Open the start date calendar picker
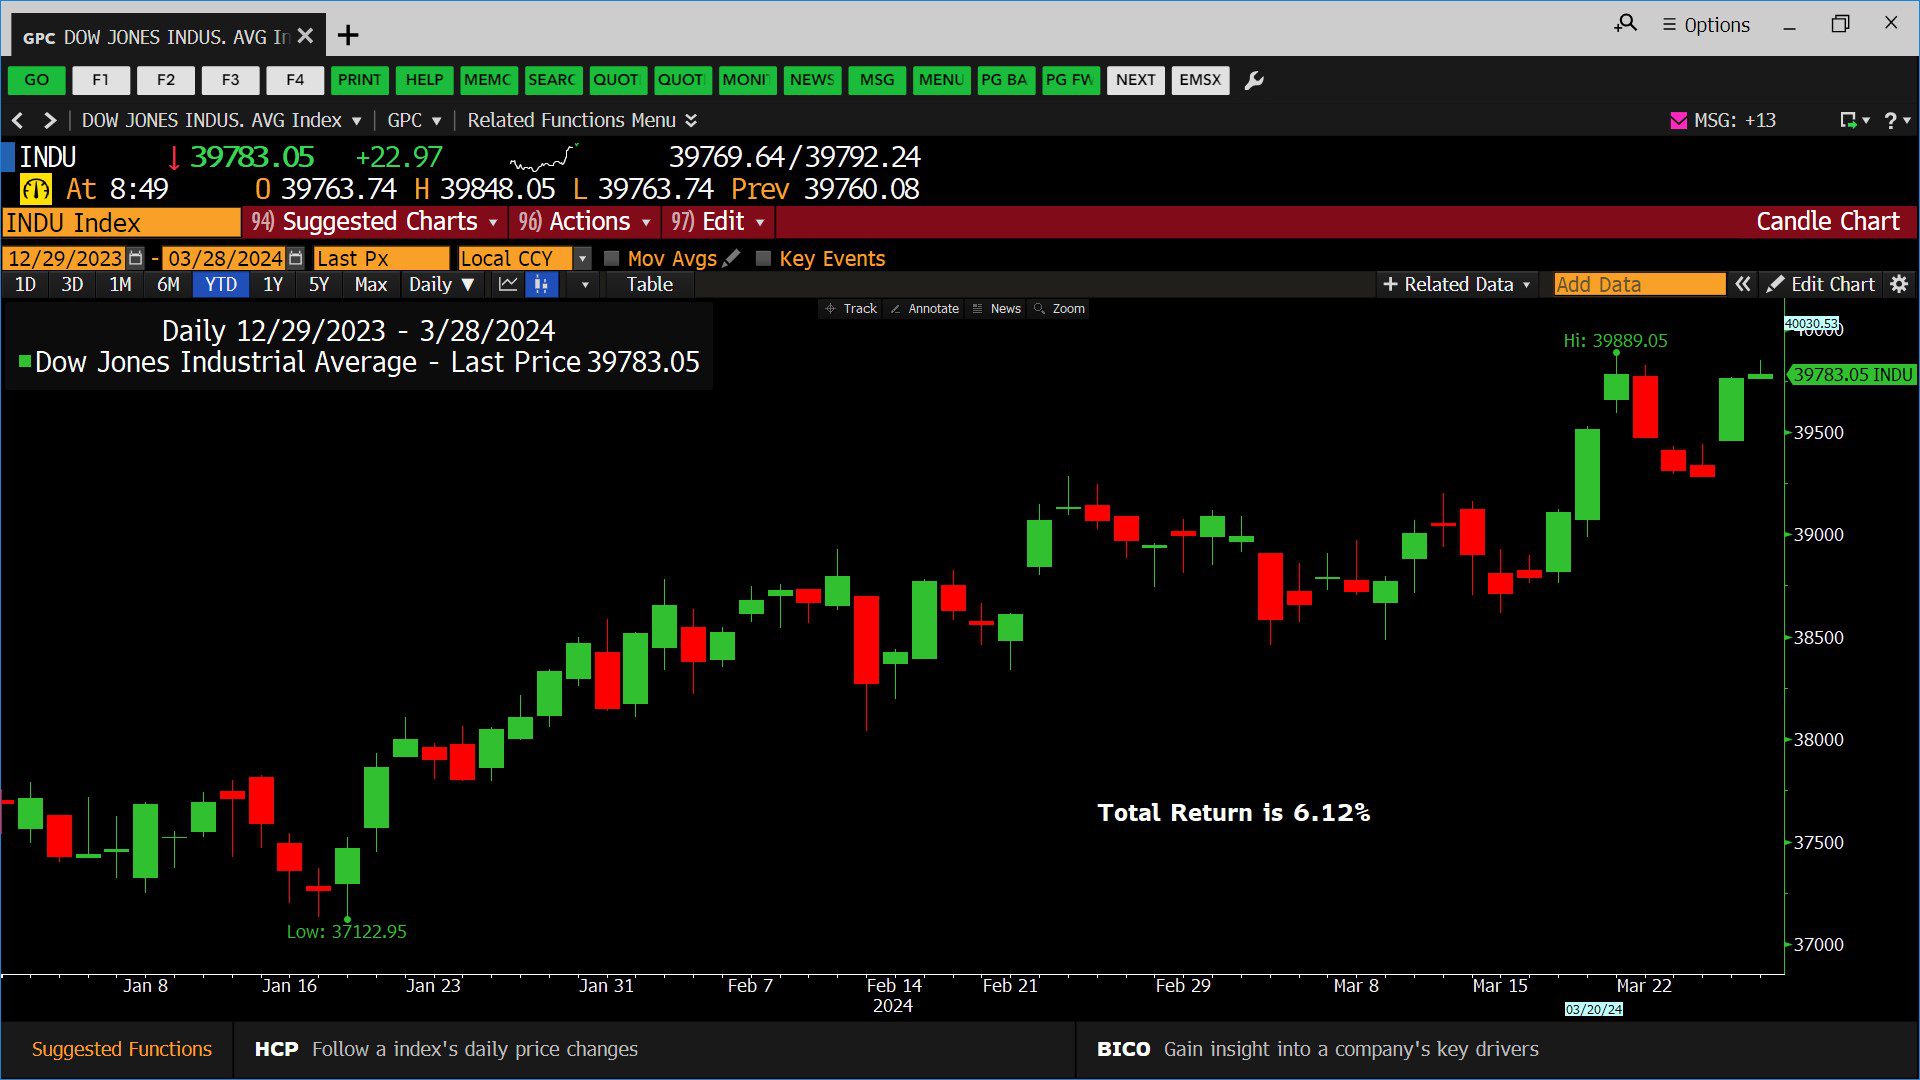The width and height of the screenshot is (1920, 1080). (x=136, y=258)
